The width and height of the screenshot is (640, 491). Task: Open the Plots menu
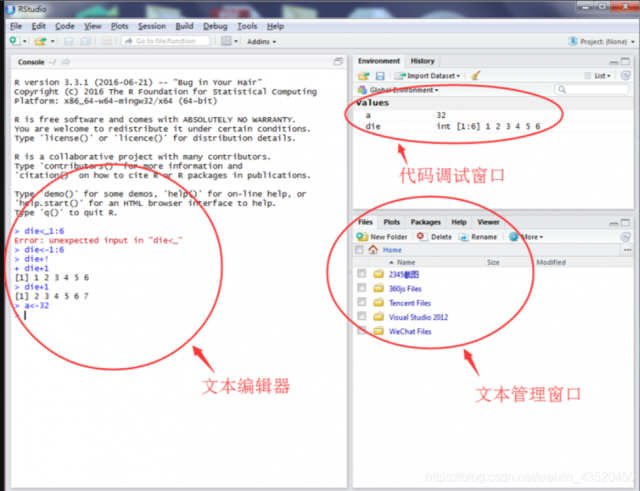(119, 26)
